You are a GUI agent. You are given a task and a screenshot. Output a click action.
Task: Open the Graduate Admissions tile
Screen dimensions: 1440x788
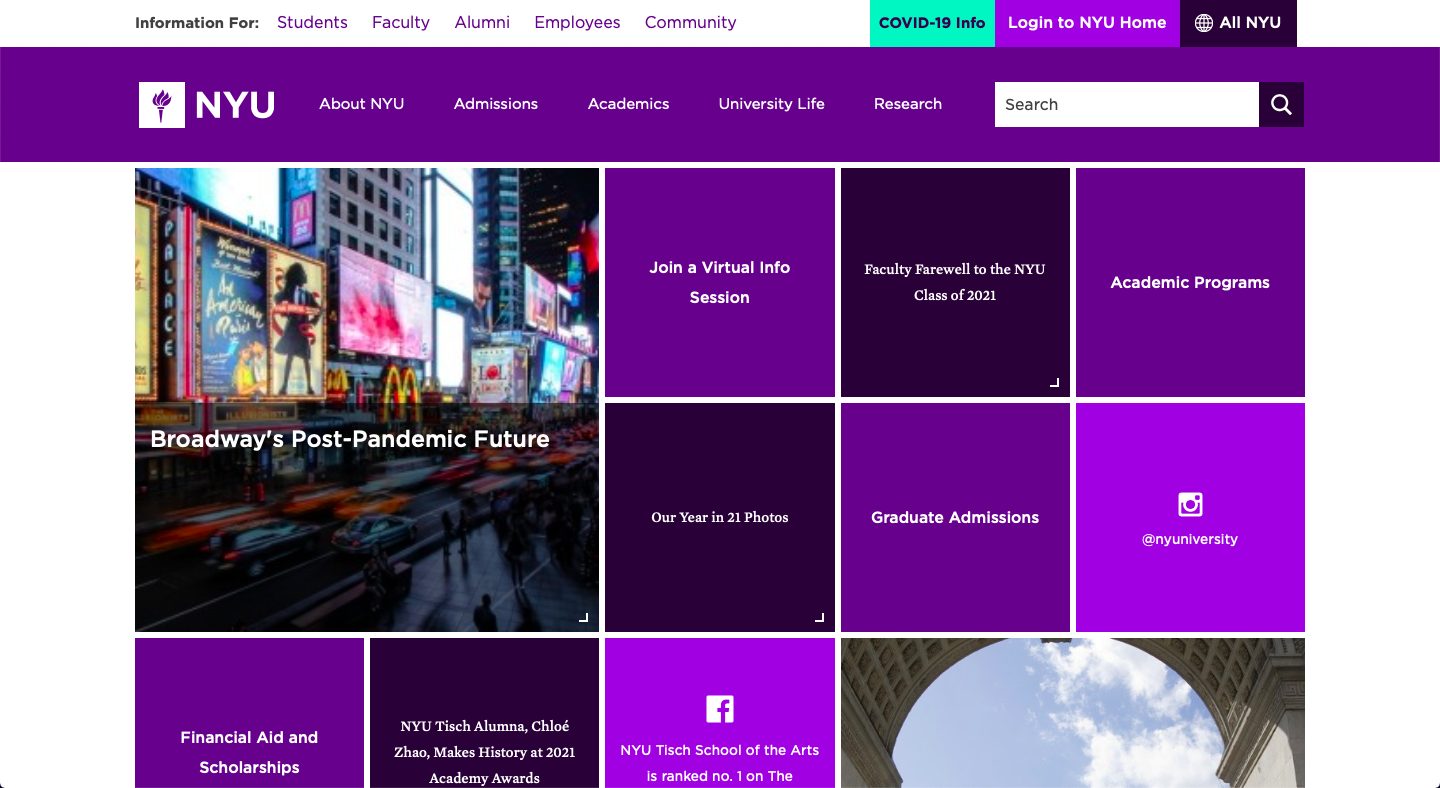(x=955, y=517)
